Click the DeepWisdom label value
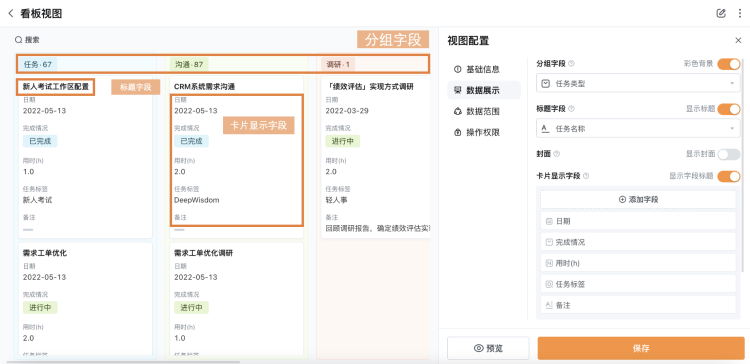Viewport: 750px width, 364px height. point(197,200)
